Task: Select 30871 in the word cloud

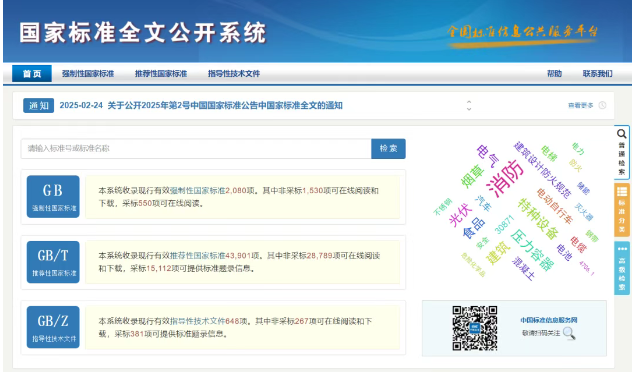Action: 504,225
